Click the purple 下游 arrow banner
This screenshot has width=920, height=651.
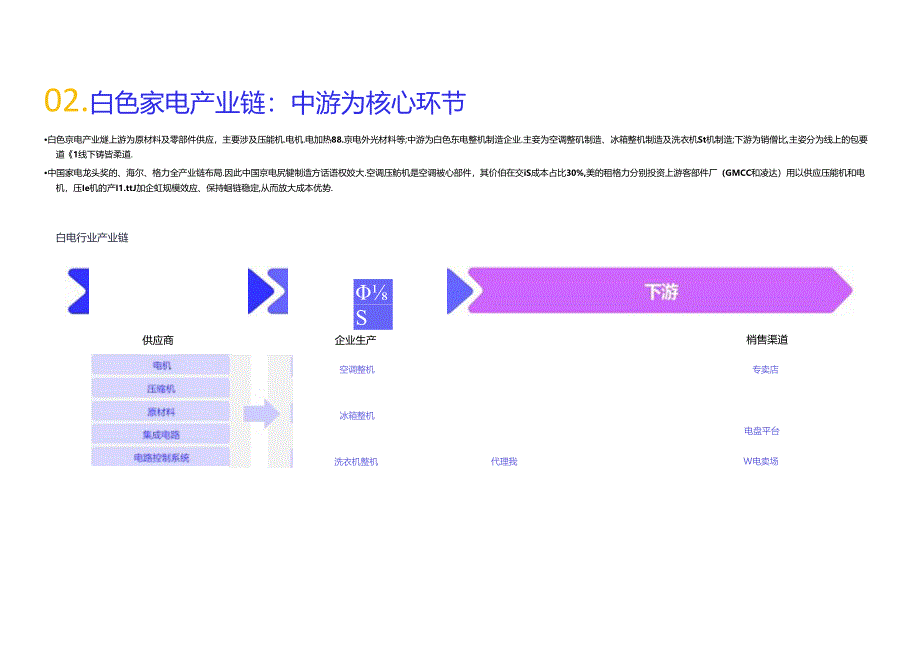[x=660, y=290]
